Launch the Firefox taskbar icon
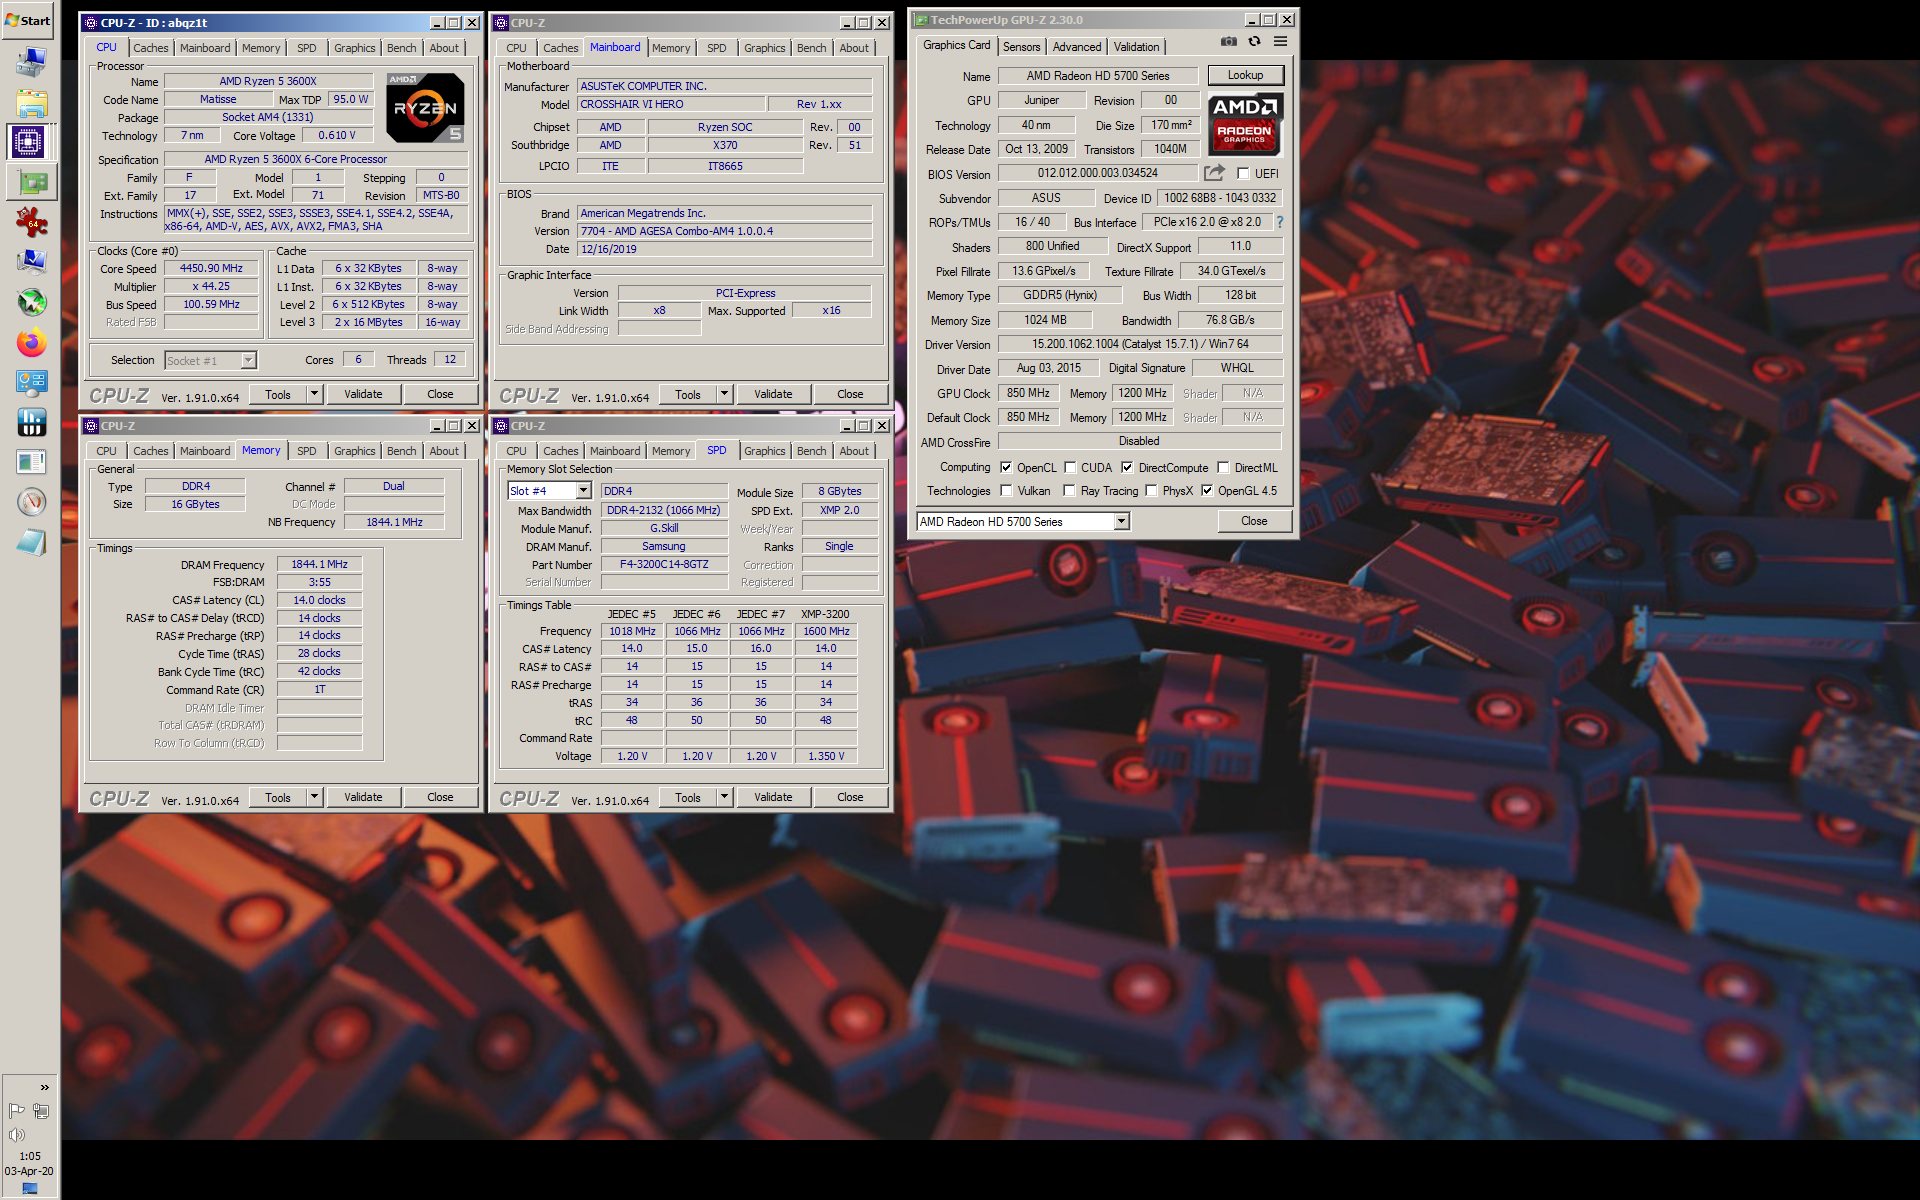1920x1200 pixels. tap(31, 342)
